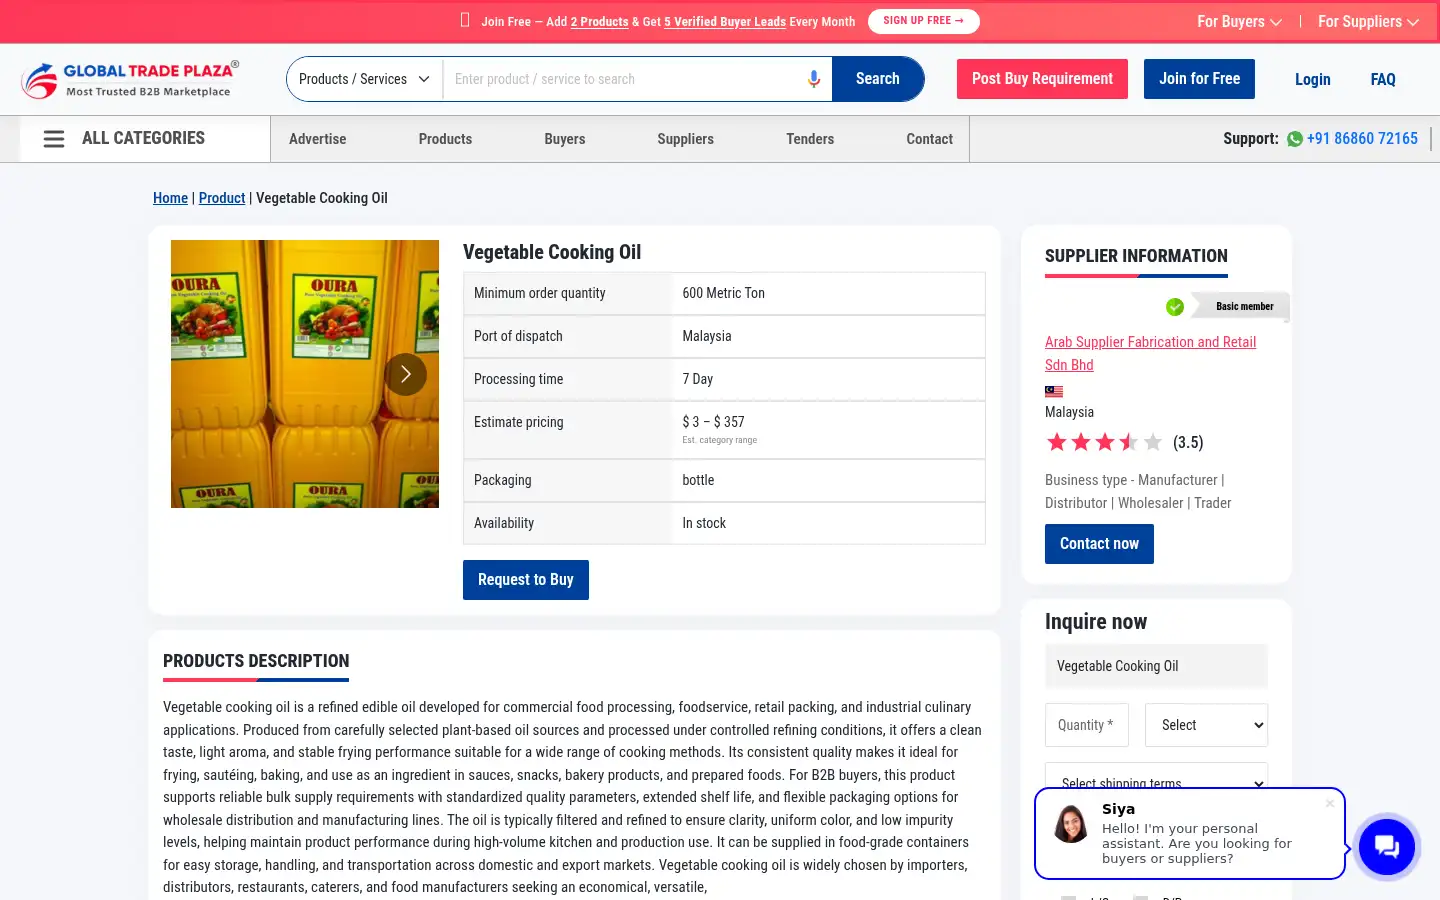
Task: Go to Home breadcrumb link
Action: (x=170, y=198)
